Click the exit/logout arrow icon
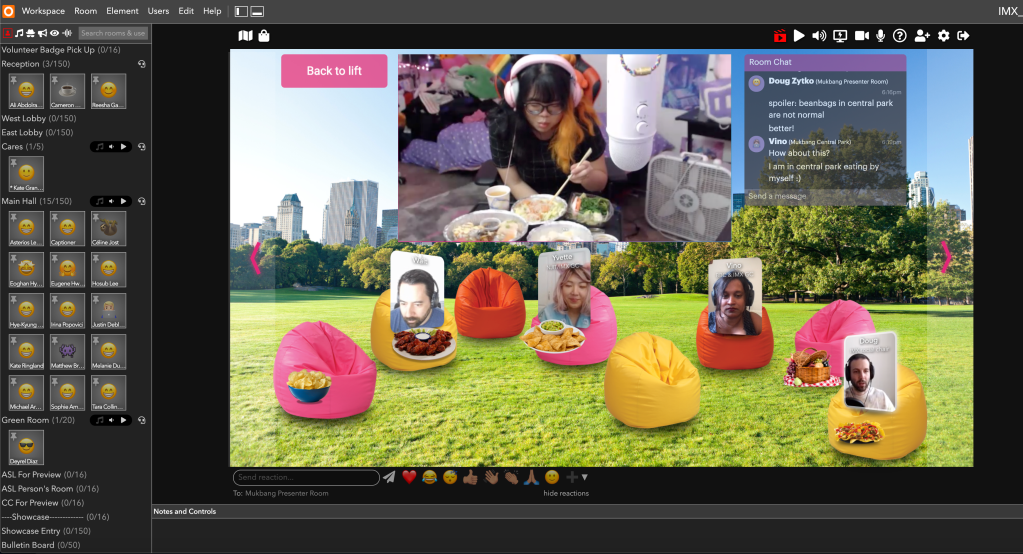Viewport: 1023px width, 554px height. point(963,36)
